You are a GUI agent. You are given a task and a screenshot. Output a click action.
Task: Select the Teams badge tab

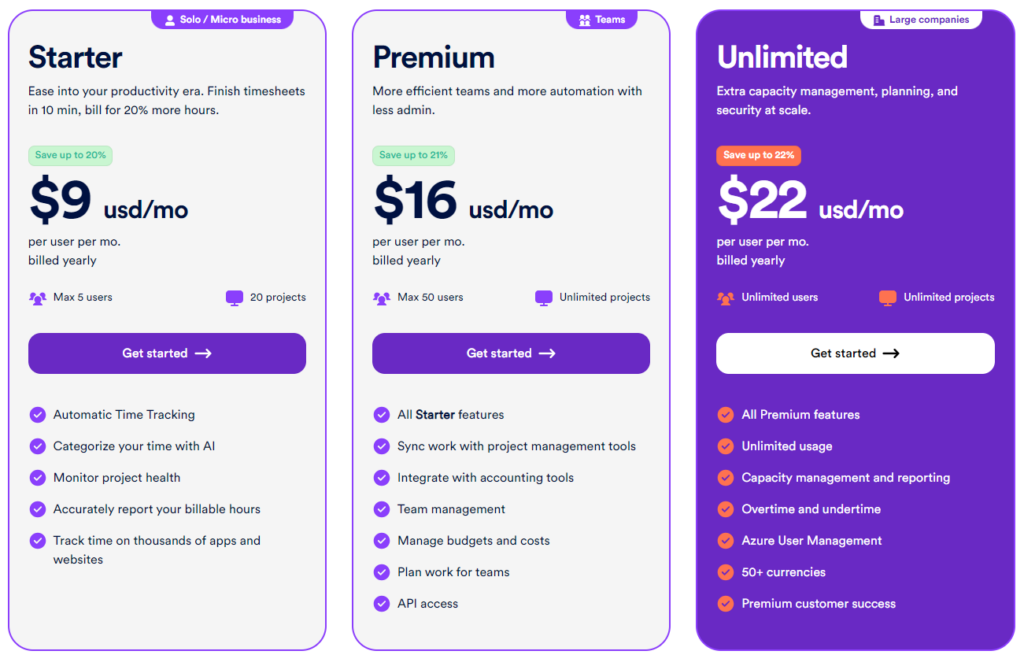[602, 20]
